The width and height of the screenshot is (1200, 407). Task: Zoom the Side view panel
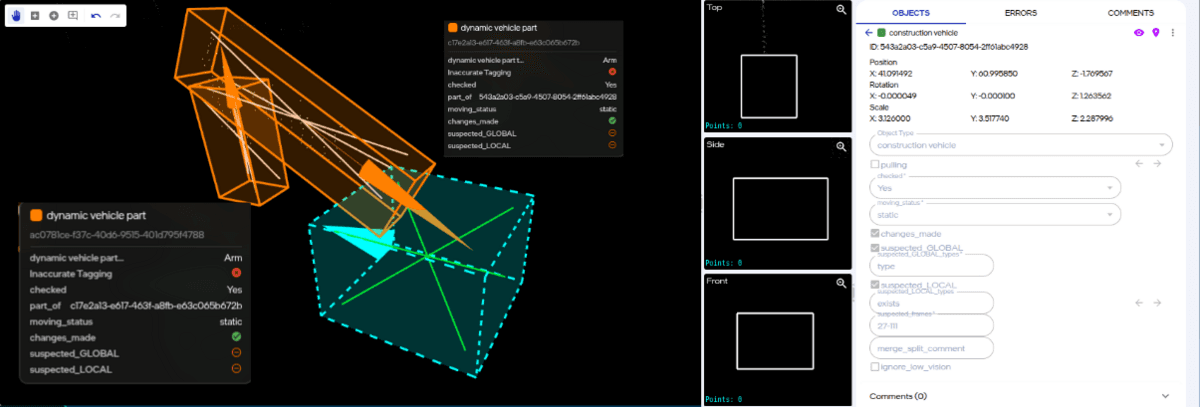point(842,146)
